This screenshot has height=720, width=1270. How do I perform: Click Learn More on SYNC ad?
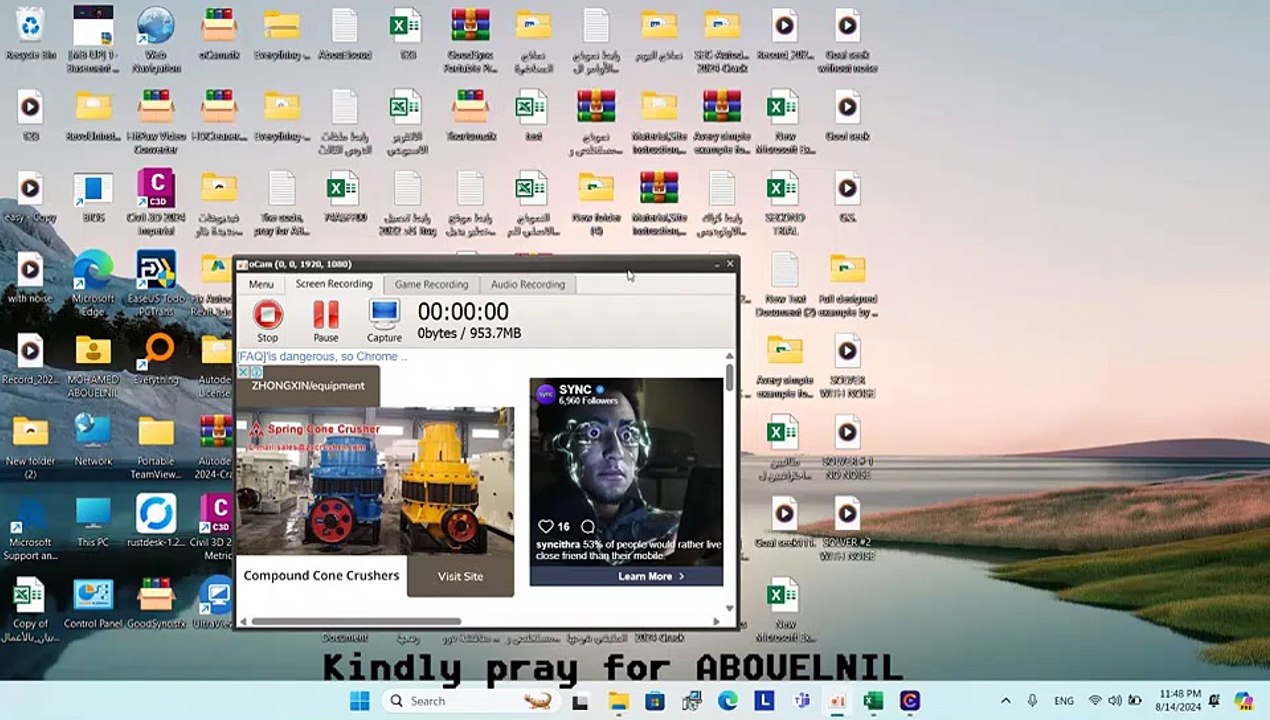(651, 576)
